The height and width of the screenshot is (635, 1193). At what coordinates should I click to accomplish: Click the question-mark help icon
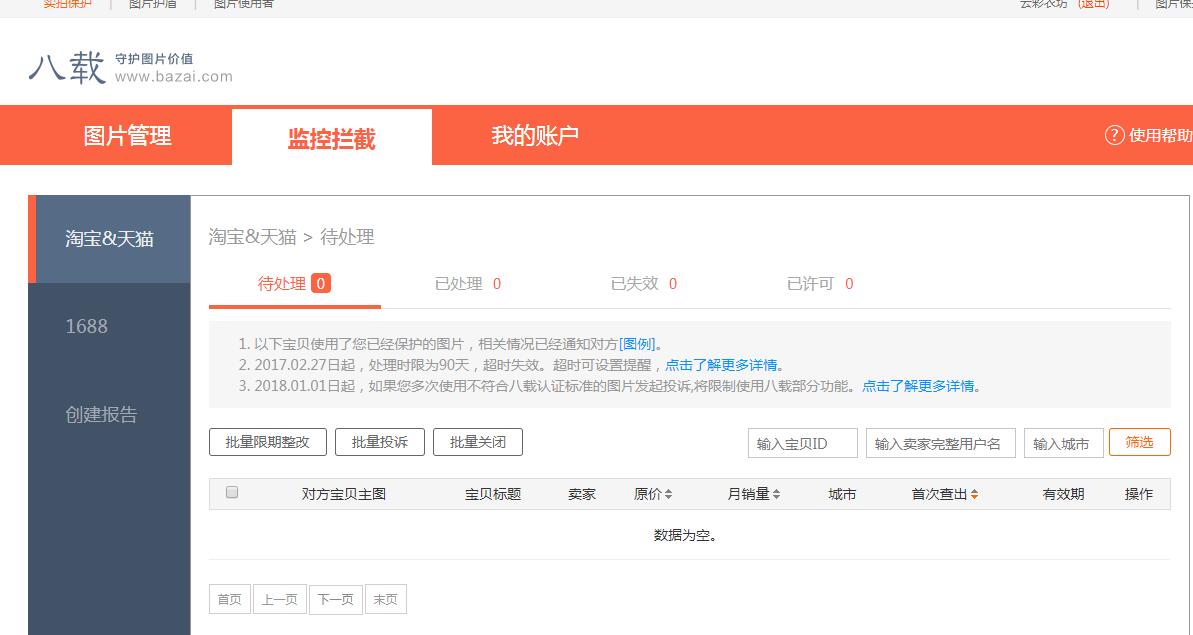[x=1114, y=135]
